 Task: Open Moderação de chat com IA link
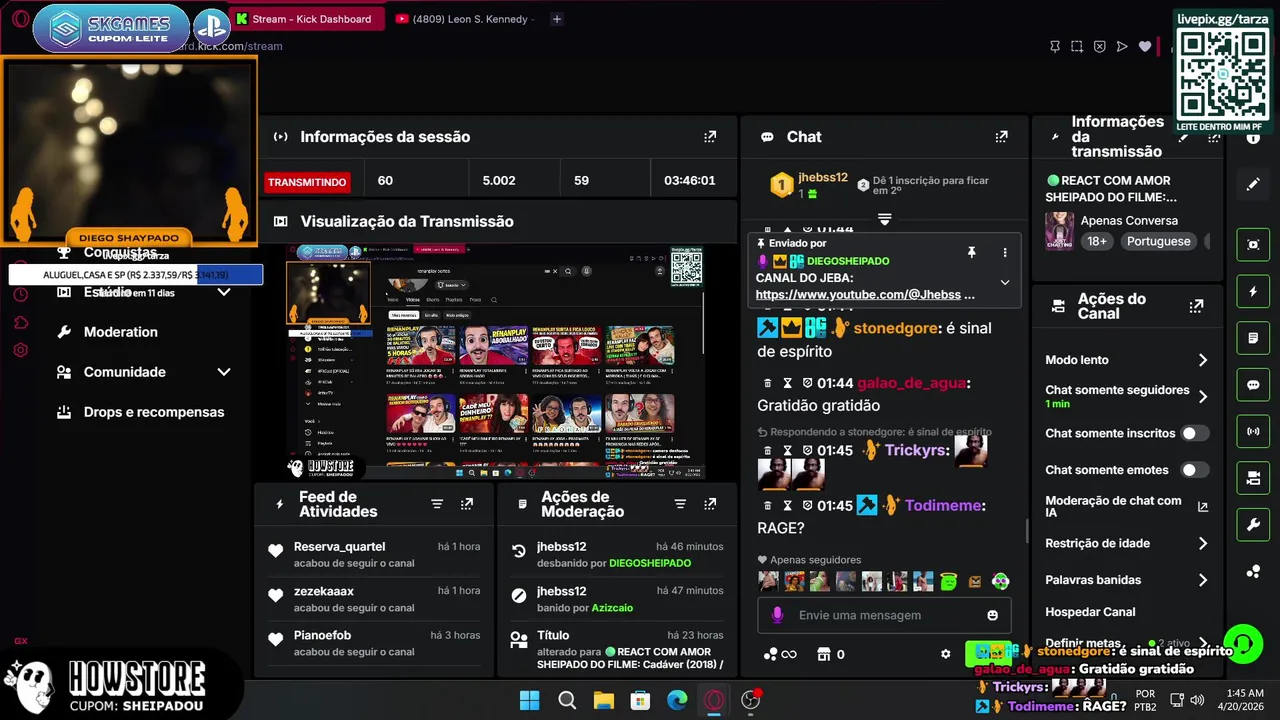pyautogui.click(x=1202, y=507)
